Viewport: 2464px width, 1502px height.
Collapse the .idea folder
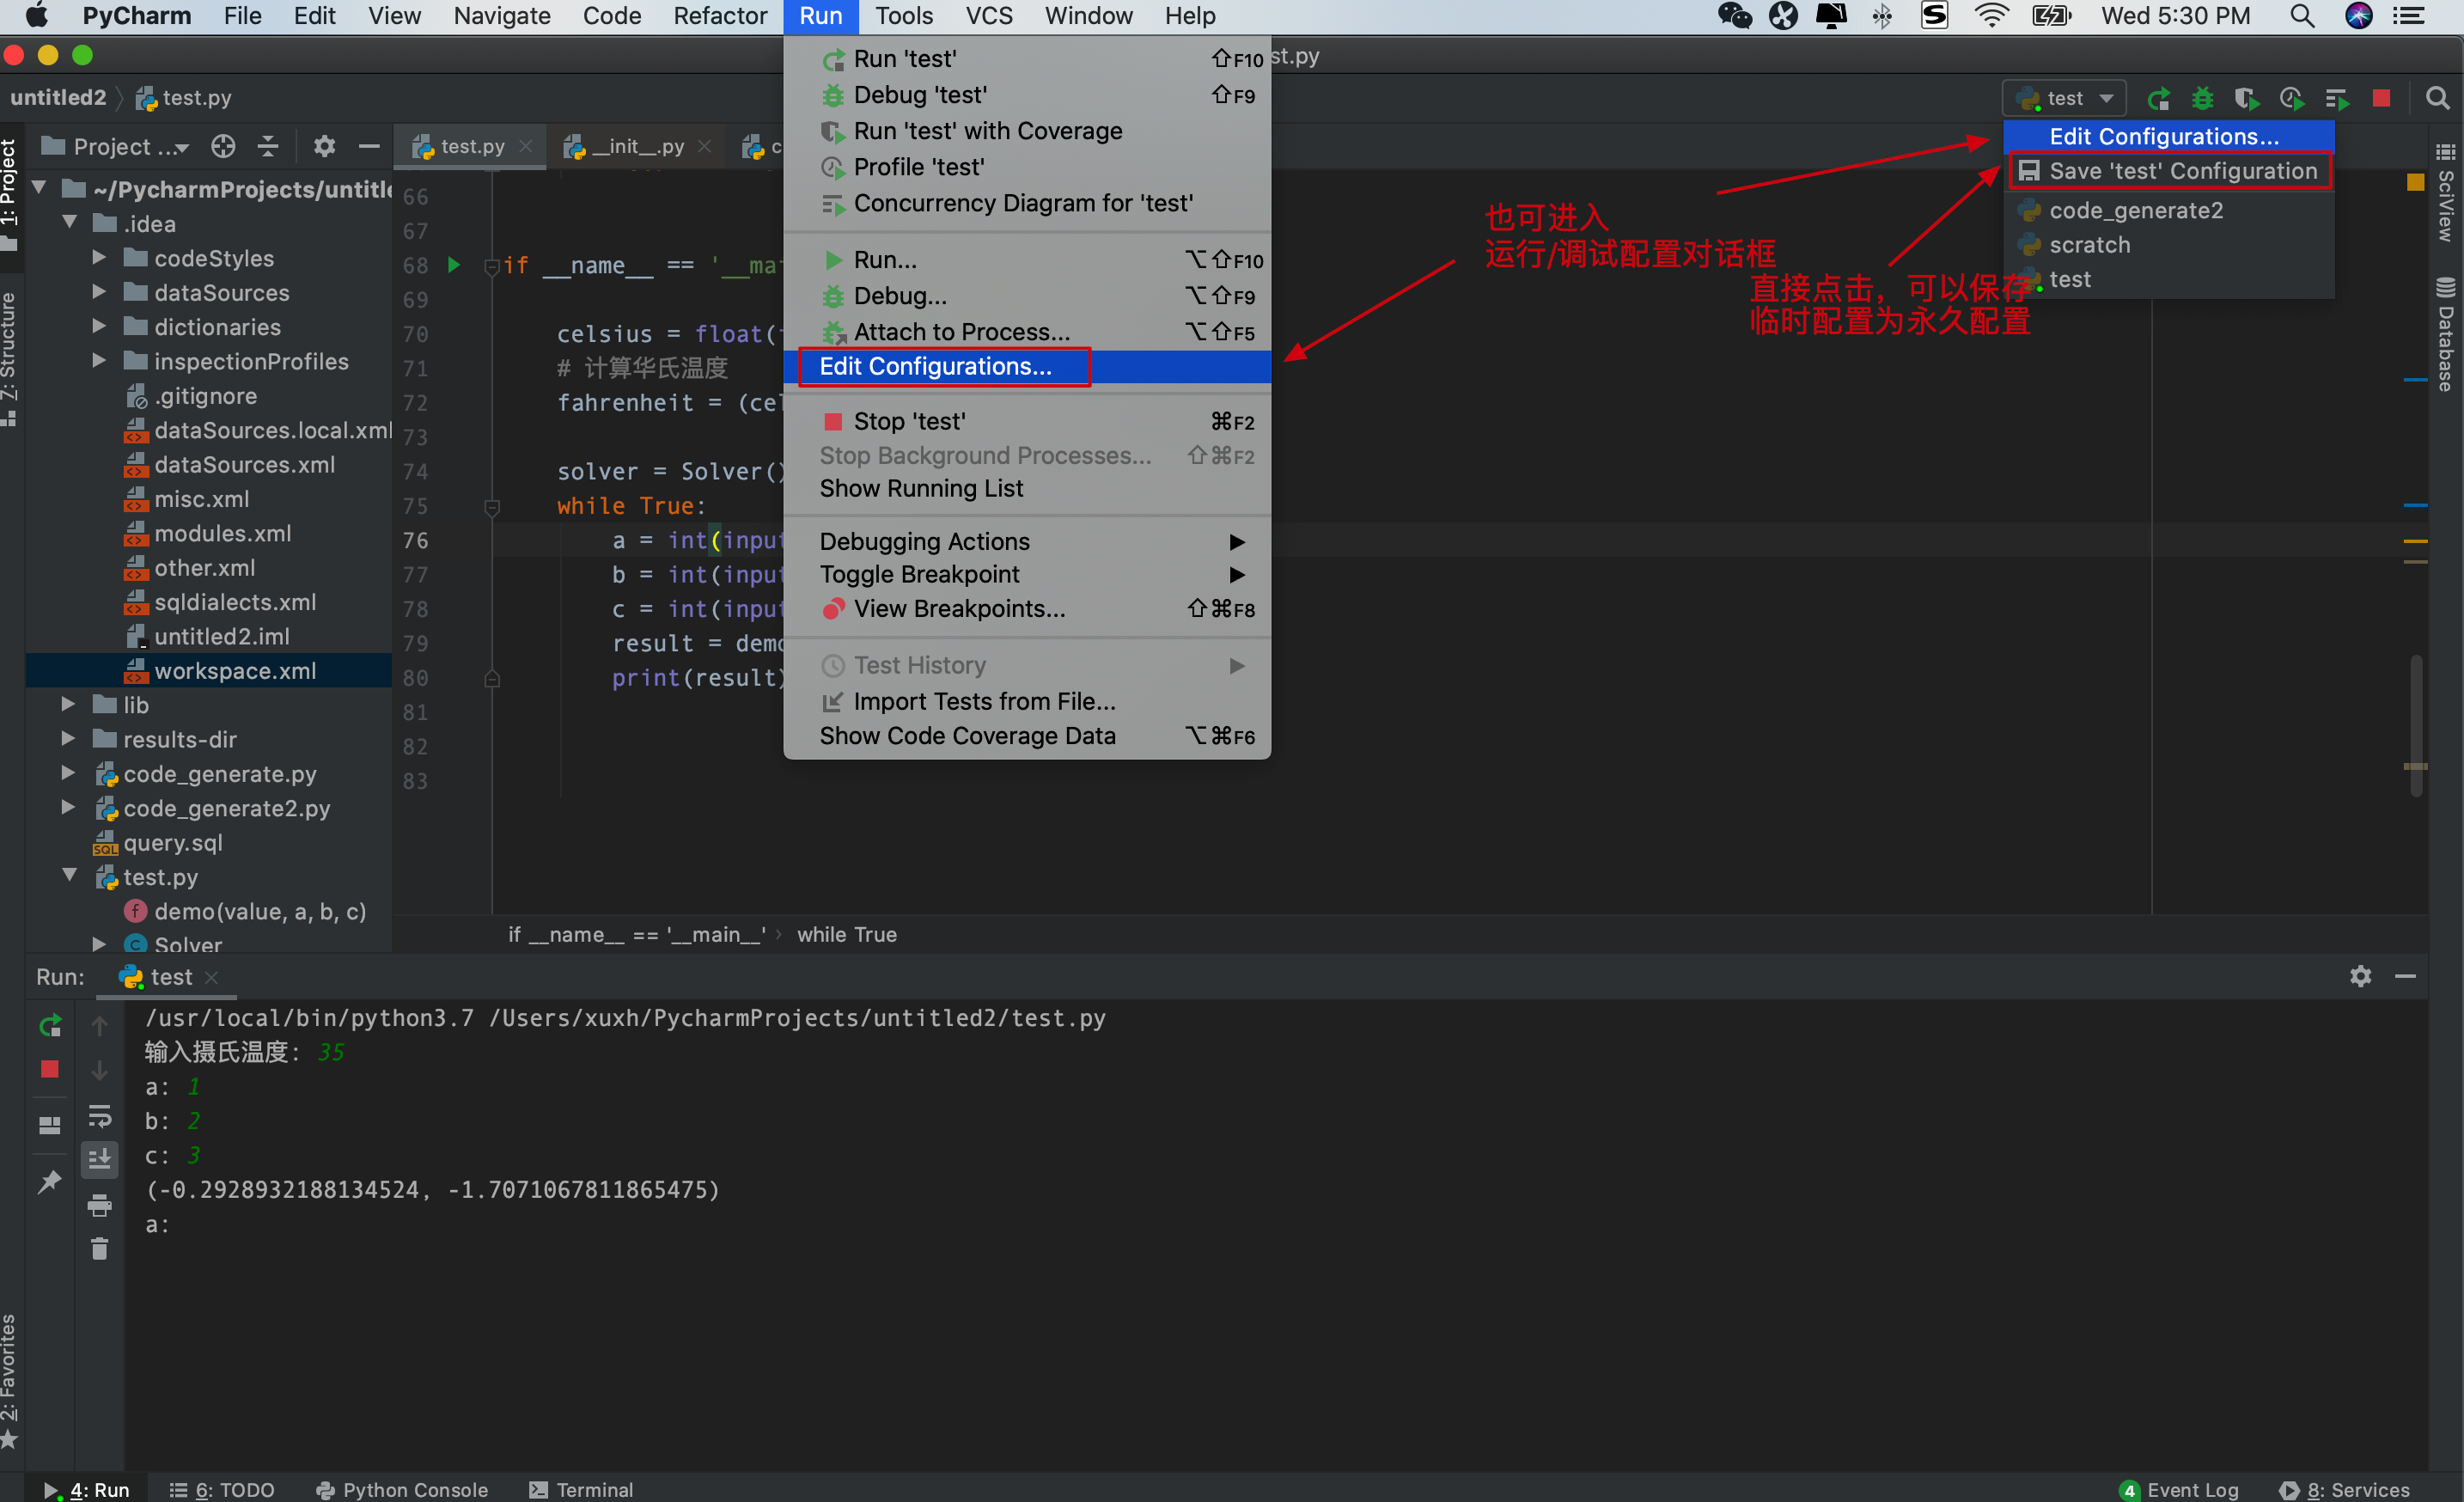(69, 223)
